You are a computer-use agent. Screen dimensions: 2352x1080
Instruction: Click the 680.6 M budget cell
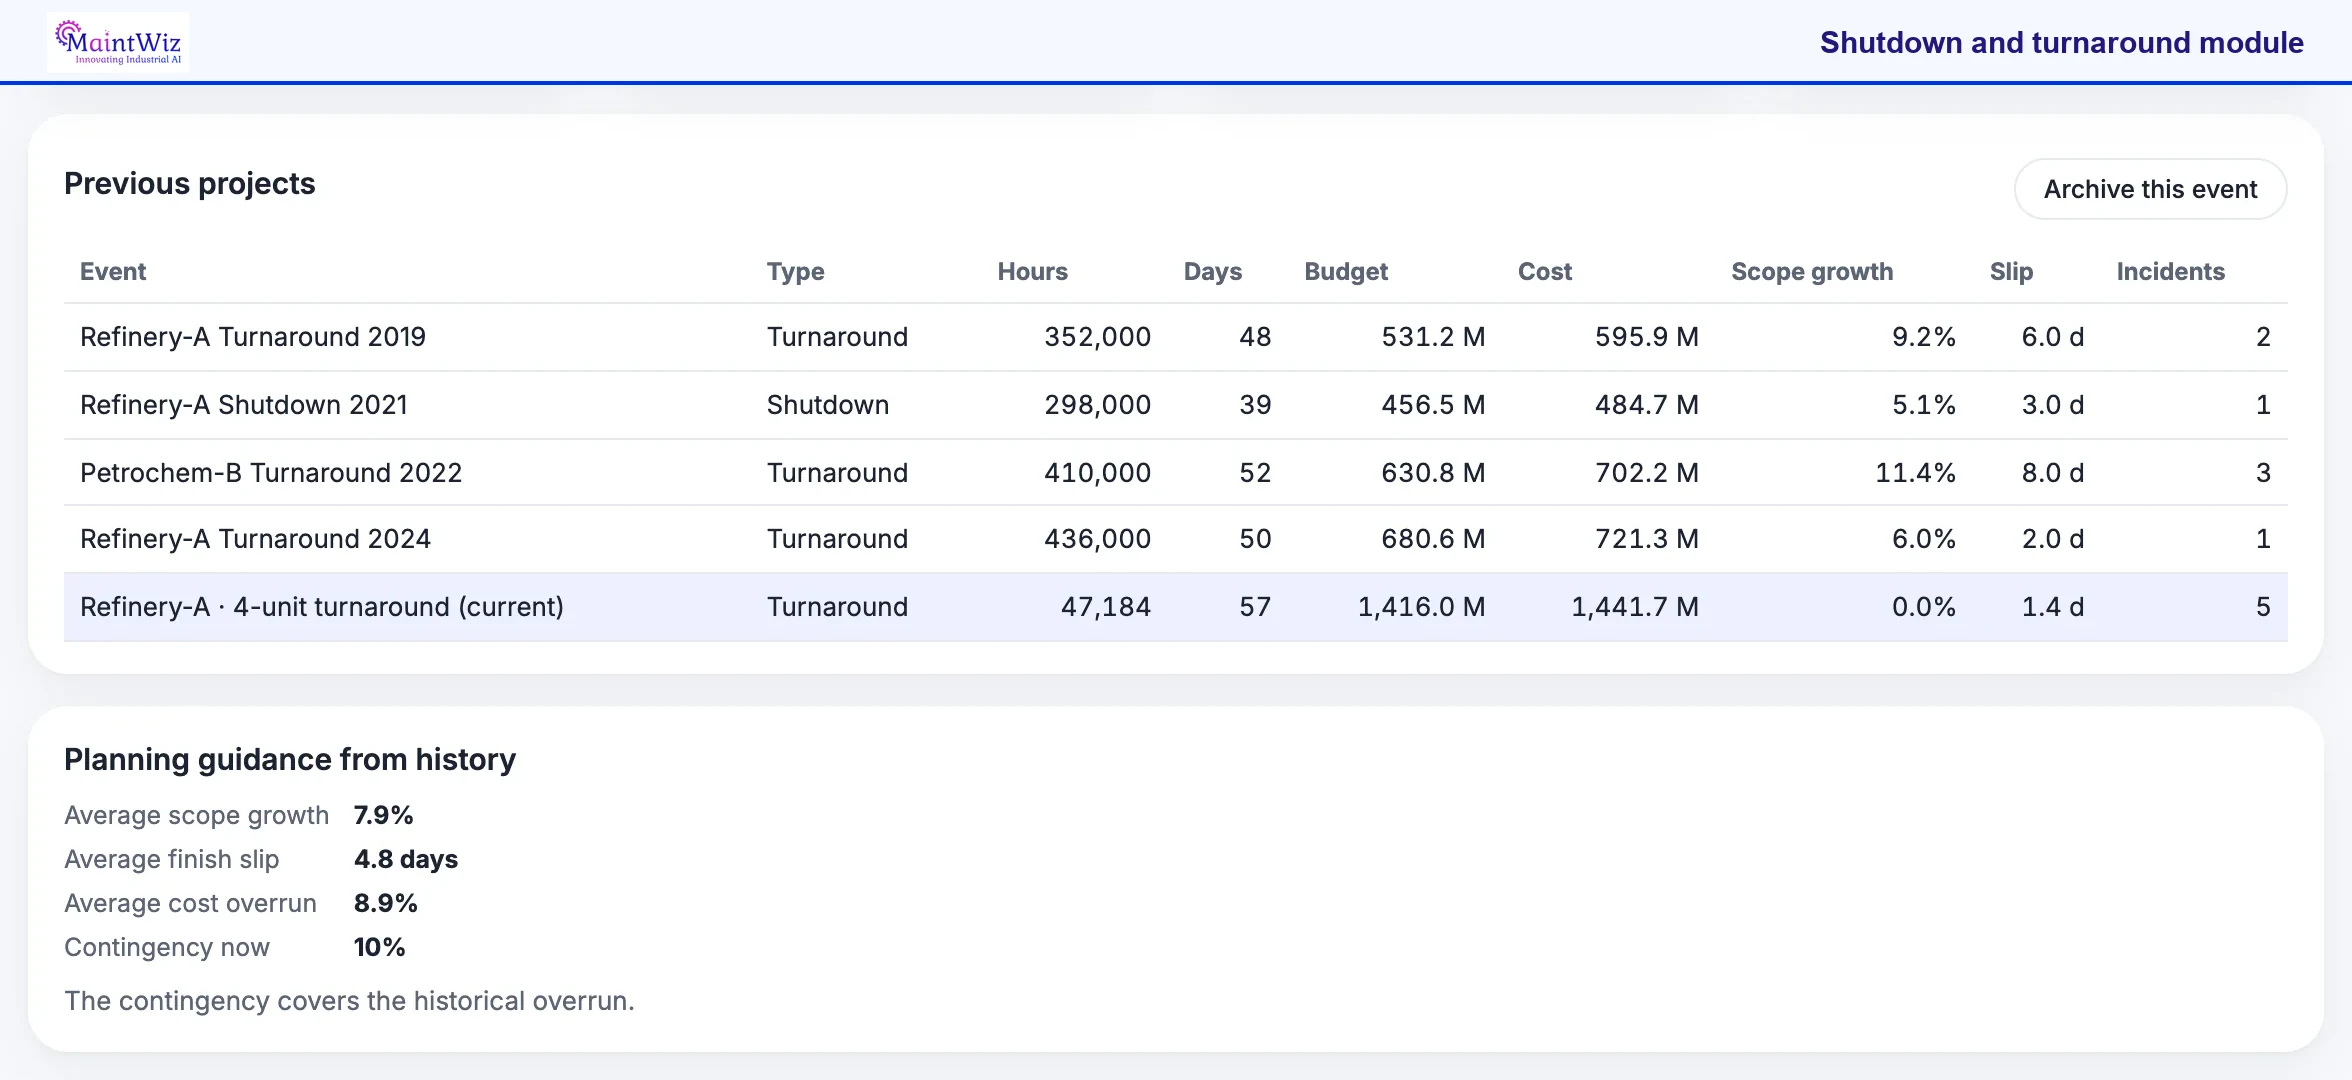point(1433,539)
